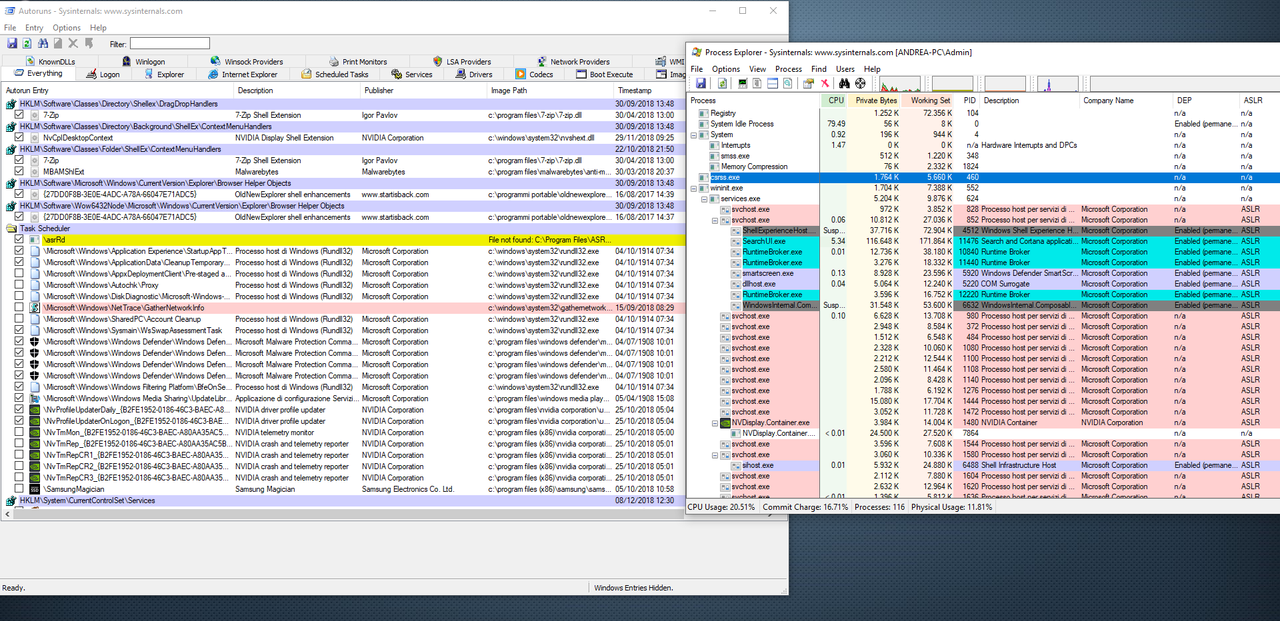Click the Show Process Tree toolbar icon
The image size is (1280, 621).
757,83
